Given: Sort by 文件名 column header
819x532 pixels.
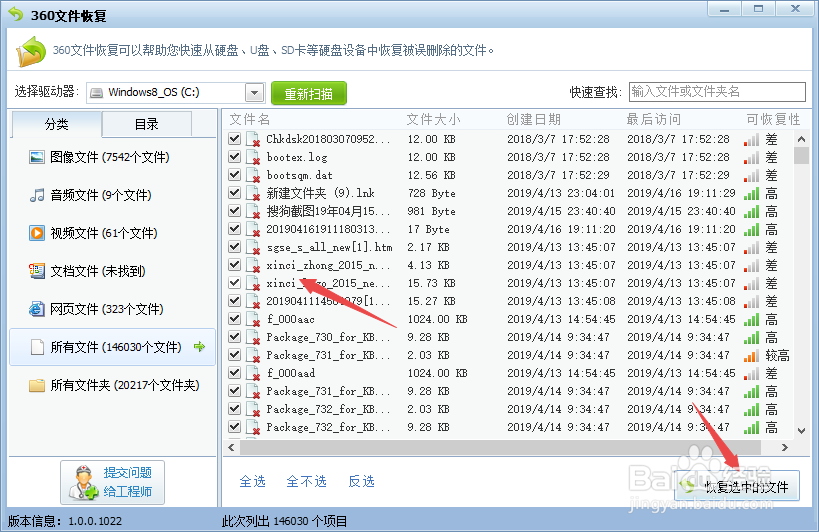Looking at the screenshot, I should [x=250, y=120].
